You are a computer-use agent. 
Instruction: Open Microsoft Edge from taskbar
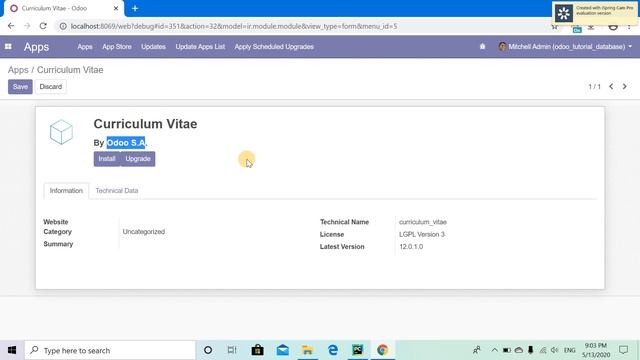point(333,350)
